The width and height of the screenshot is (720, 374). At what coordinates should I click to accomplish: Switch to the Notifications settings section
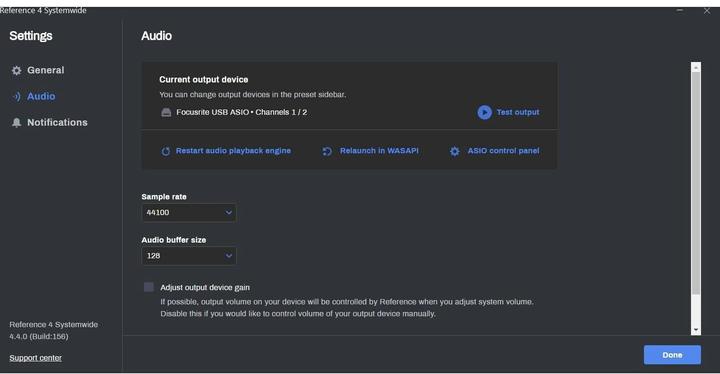click(x=57, y=123)
